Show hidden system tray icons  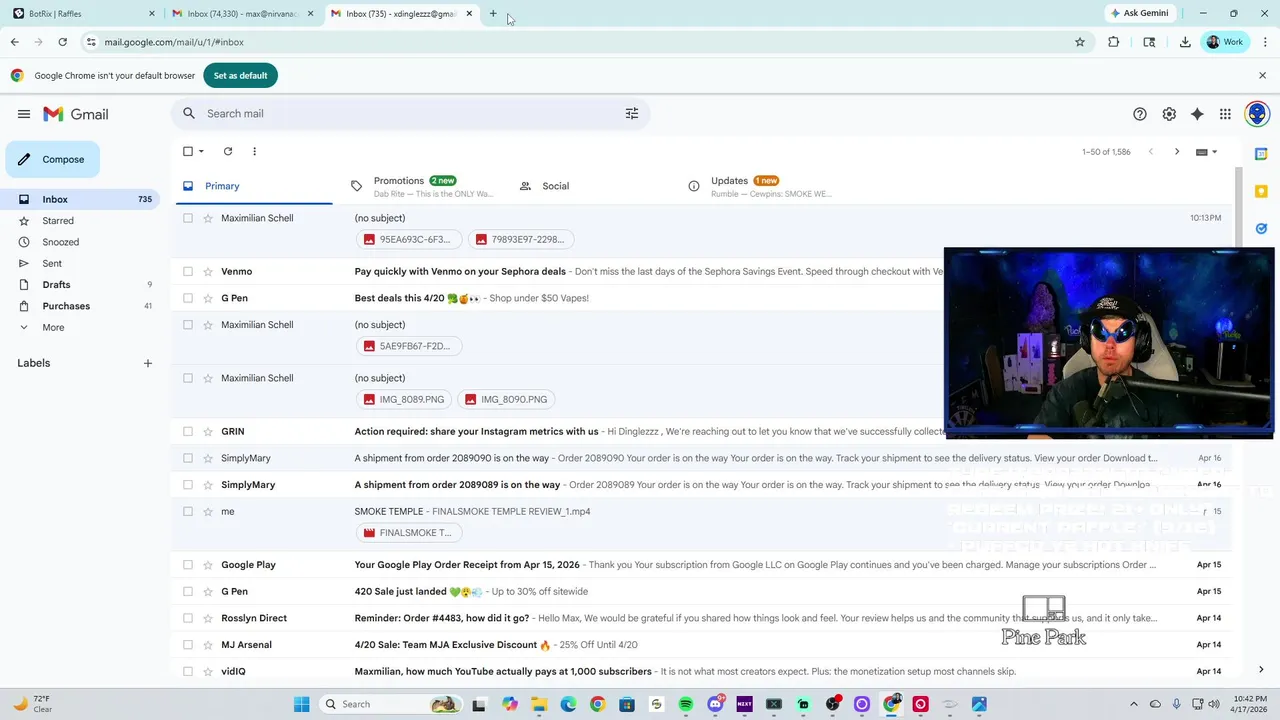[1134, 704]
